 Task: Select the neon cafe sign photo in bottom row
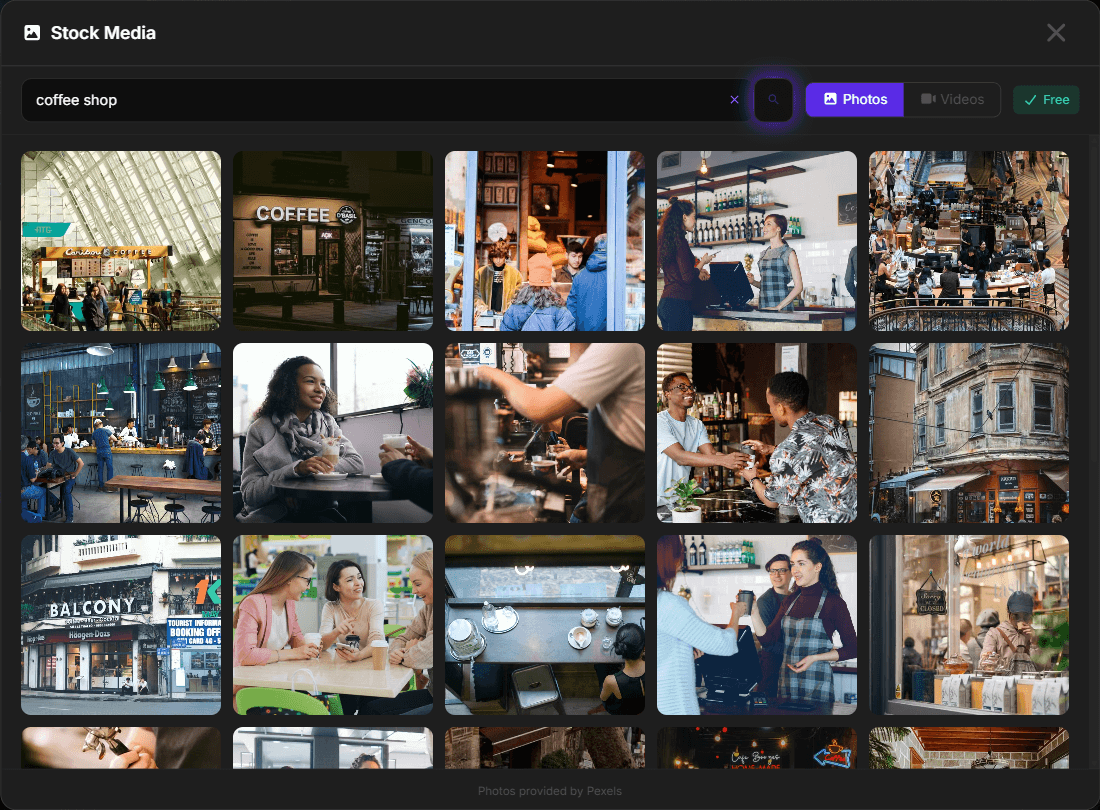(x=757, y=748)
